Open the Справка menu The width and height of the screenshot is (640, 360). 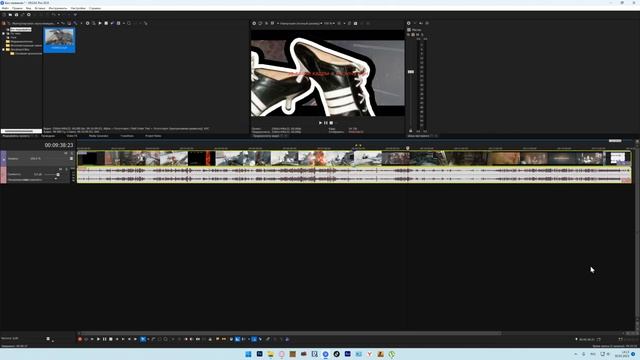95,8
